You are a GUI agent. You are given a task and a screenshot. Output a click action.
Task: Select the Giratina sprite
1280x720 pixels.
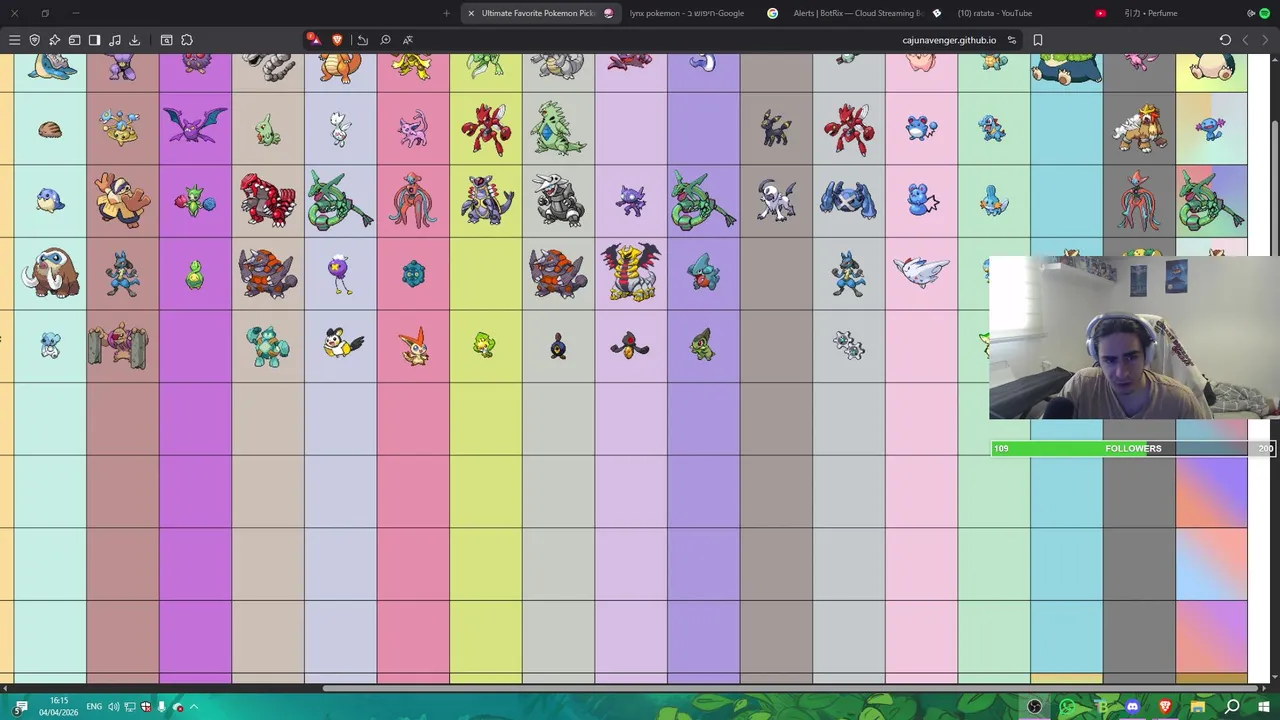[x=630, y=271]
